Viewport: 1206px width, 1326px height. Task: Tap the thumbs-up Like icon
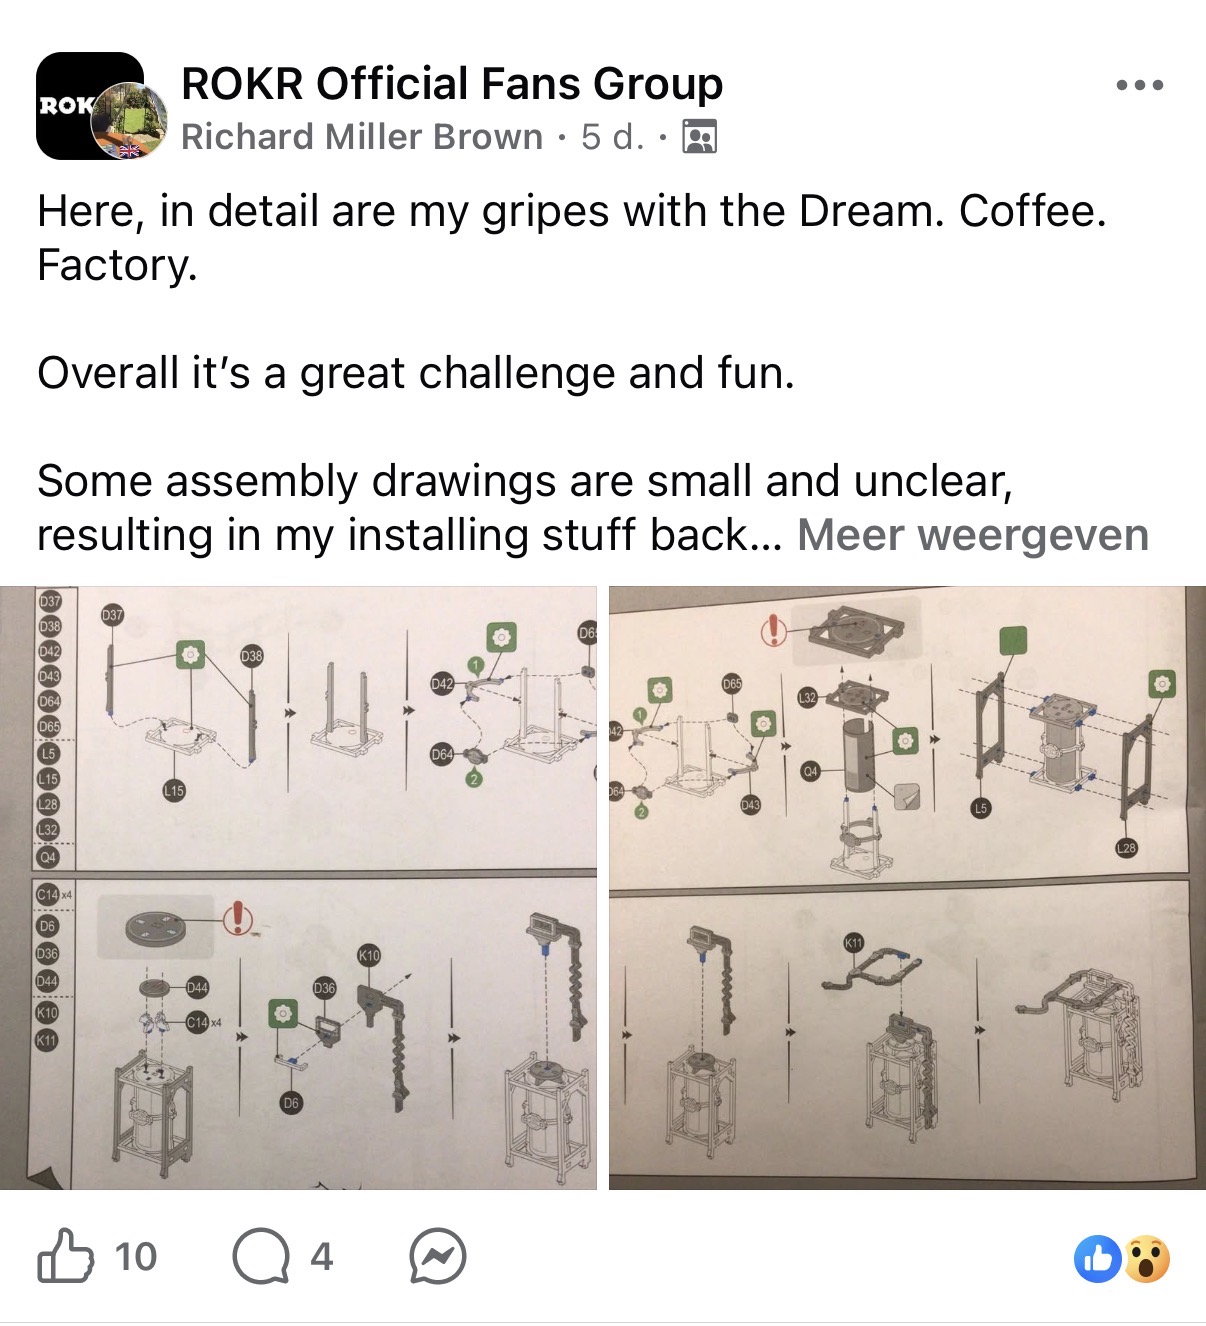tap(66, 1256)
